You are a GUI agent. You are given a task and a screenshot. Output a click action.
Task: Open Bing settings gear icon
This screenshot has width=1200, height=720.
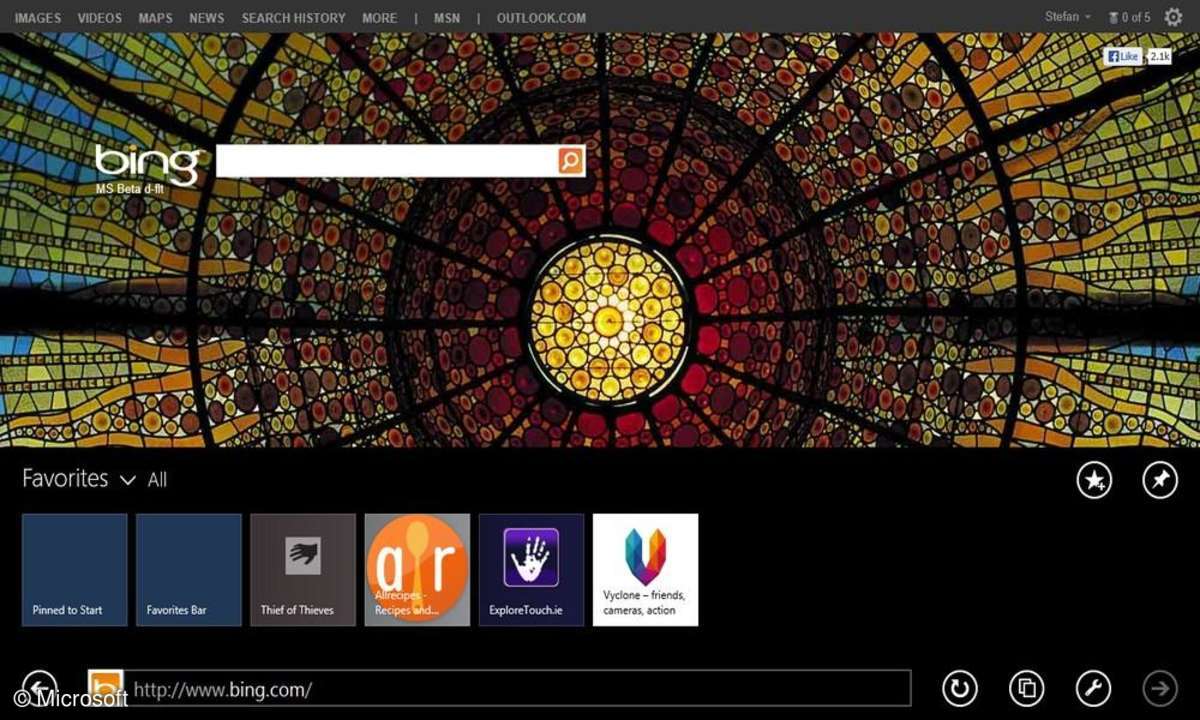point(1173,17)
